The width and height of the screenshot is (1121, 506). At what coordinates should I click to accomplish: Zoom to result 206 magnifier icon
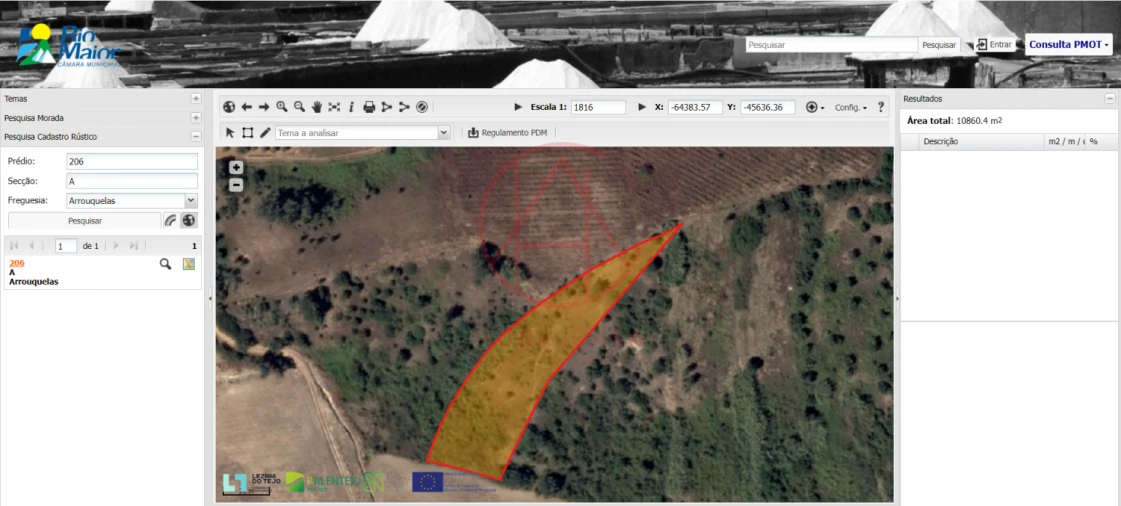[x=166, y=264]
